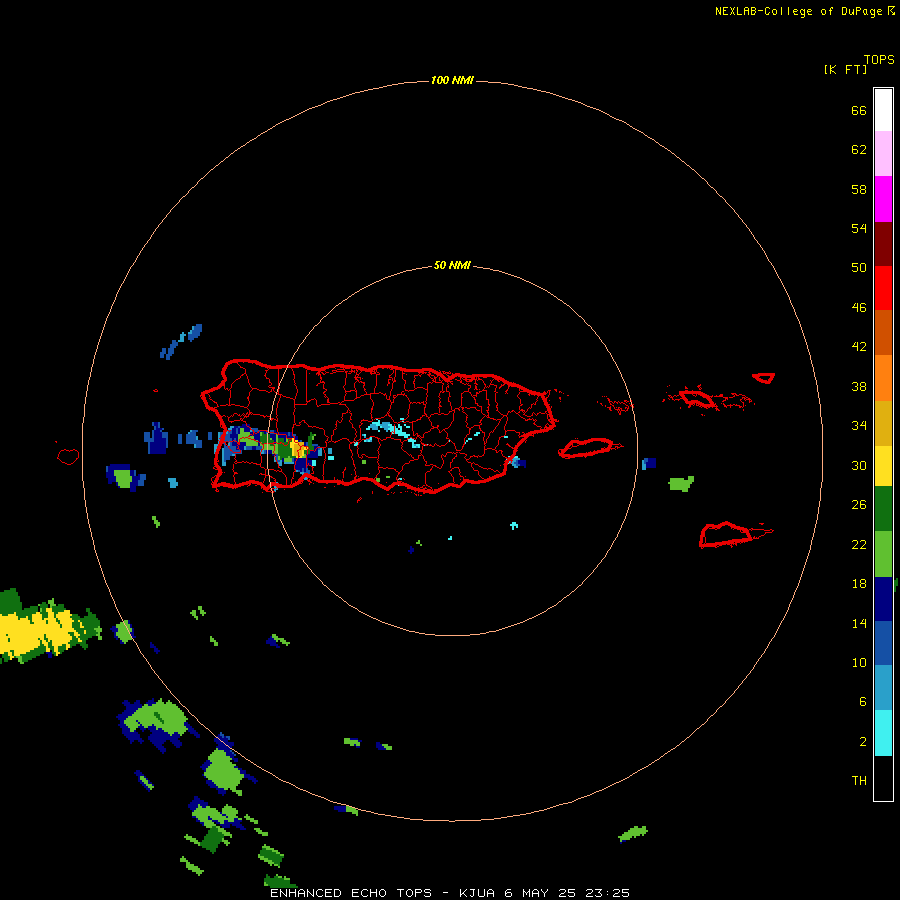Click the '54' legend value
Viewport: 900px width, 900px height.
(859, 228)
